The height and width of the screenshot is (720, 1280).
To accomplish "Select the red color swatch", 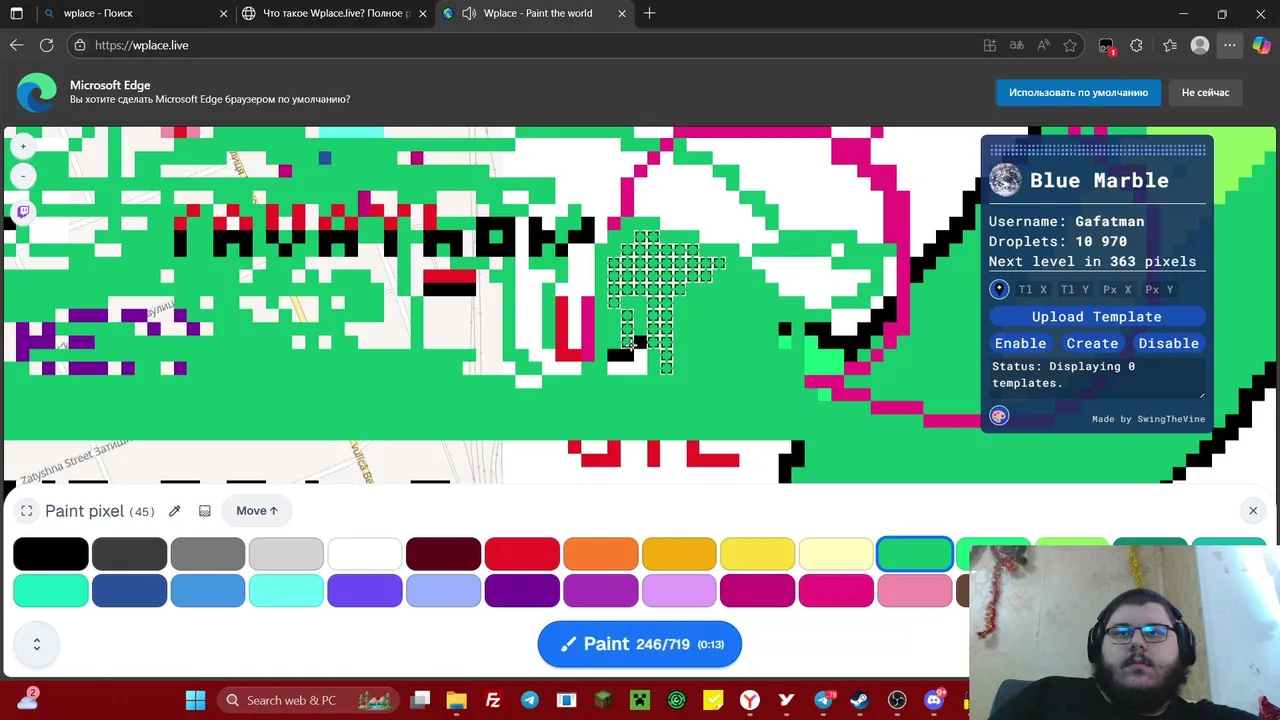I will (x=522, y=554).
